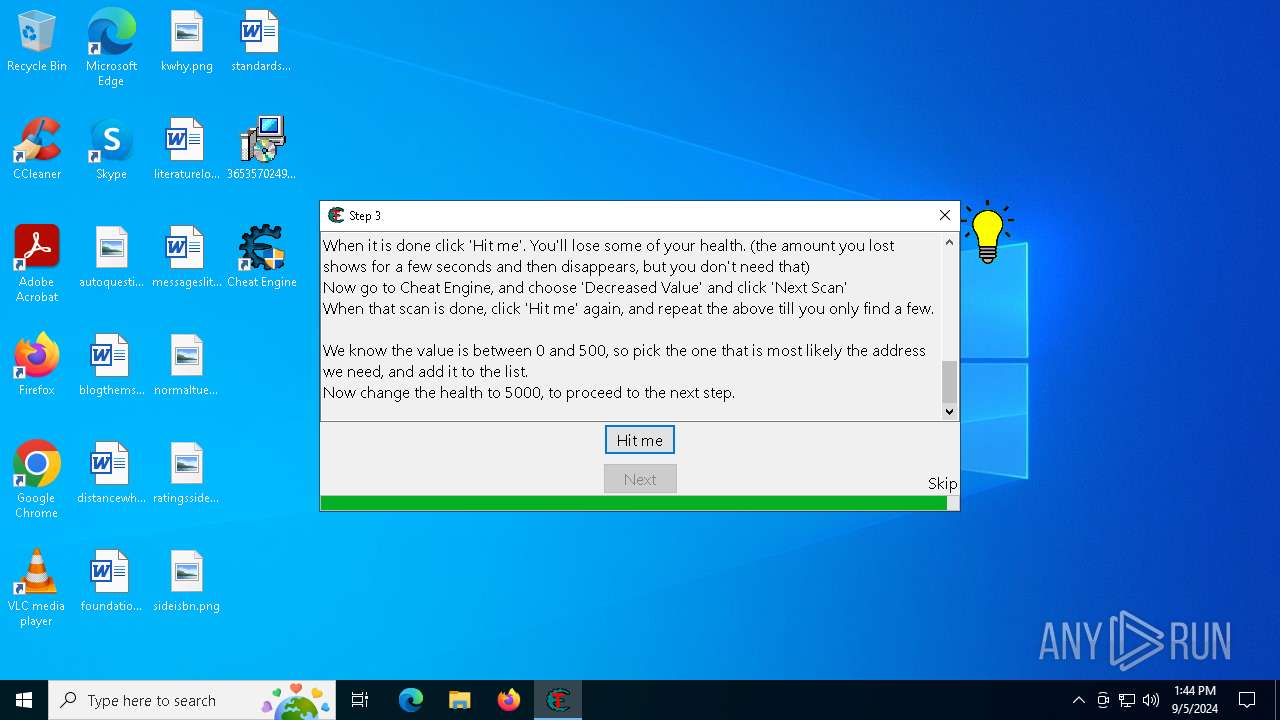Select the standards Word document on desktop
Screen dimensions: 1280x720
pos(261,41)
